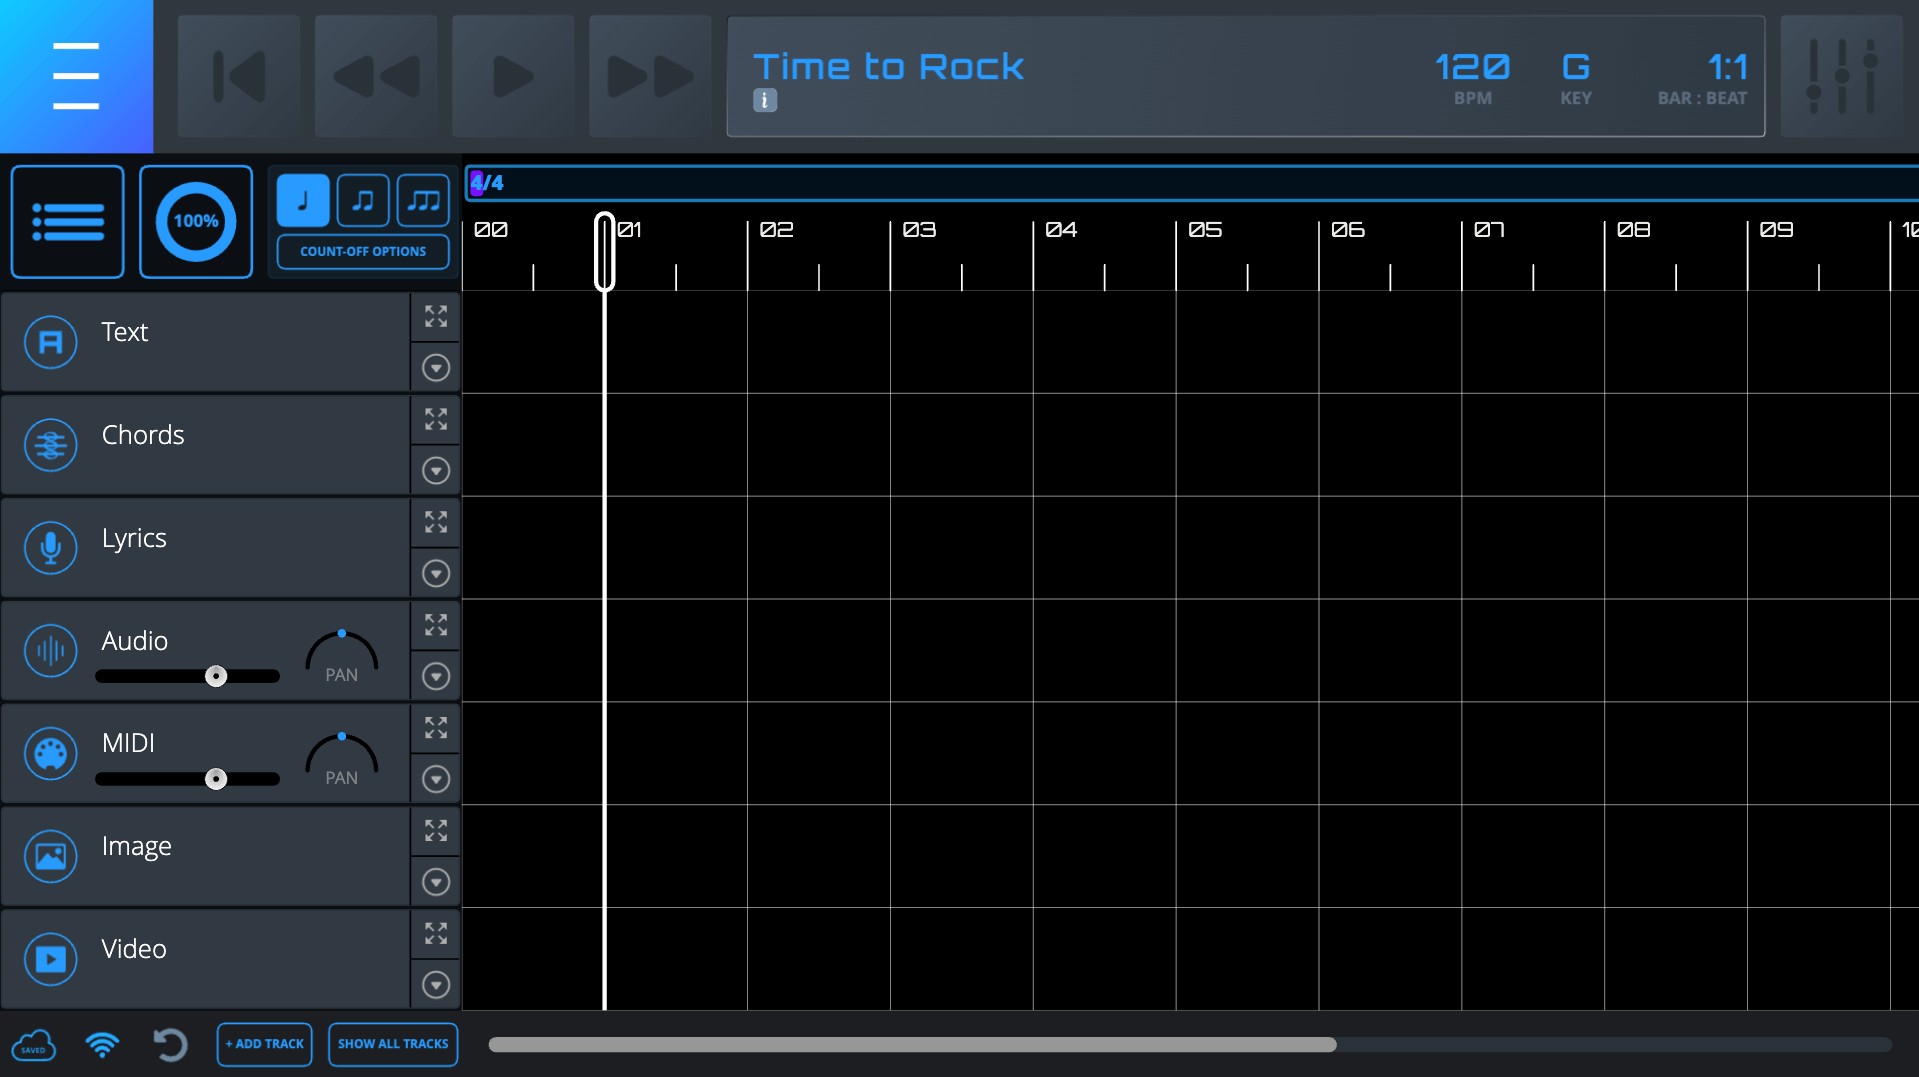This screenshot has height=1077, width=1919.
Task: Toggle the quarter note count-off option
Action: (x=302, y=200)
